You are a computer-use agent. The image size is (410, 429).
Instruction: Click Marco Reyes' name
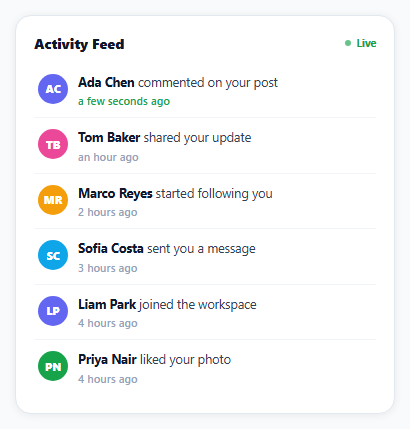pyautogui.click(x=115, y=194)
